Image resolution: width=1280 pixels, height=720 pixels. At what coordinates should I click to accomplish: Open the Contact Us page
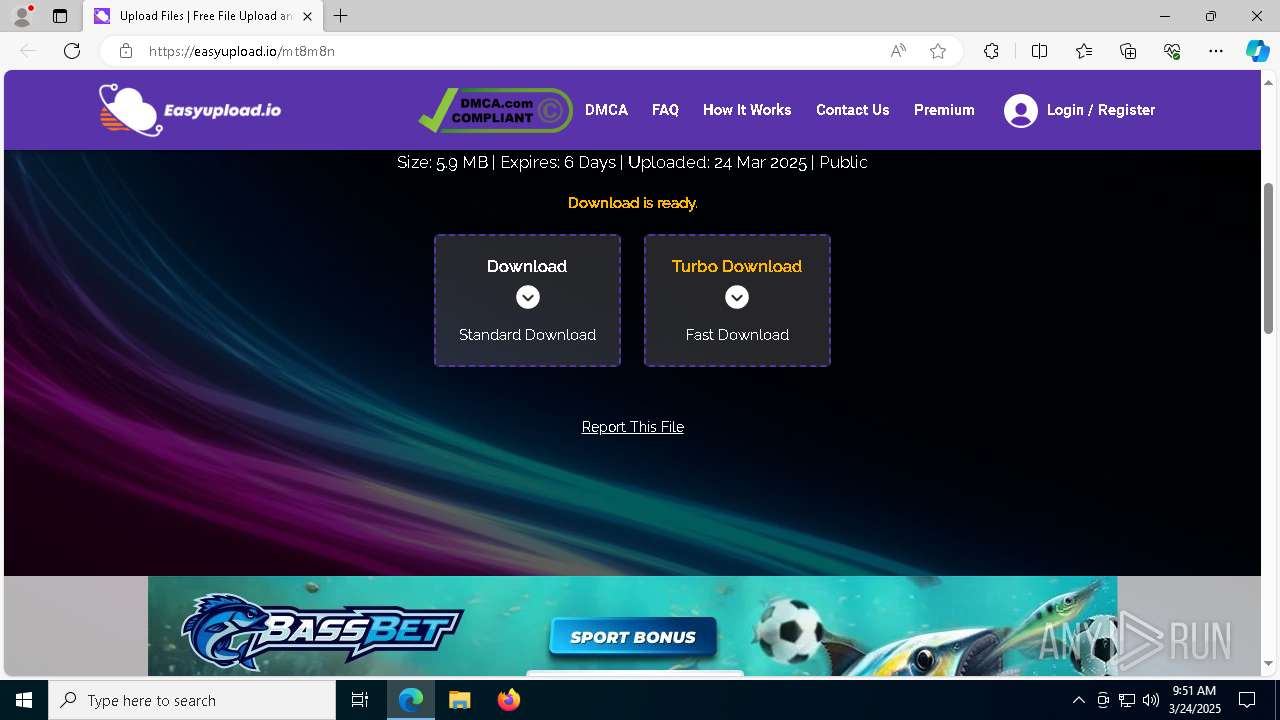click(x=852, y=110)
